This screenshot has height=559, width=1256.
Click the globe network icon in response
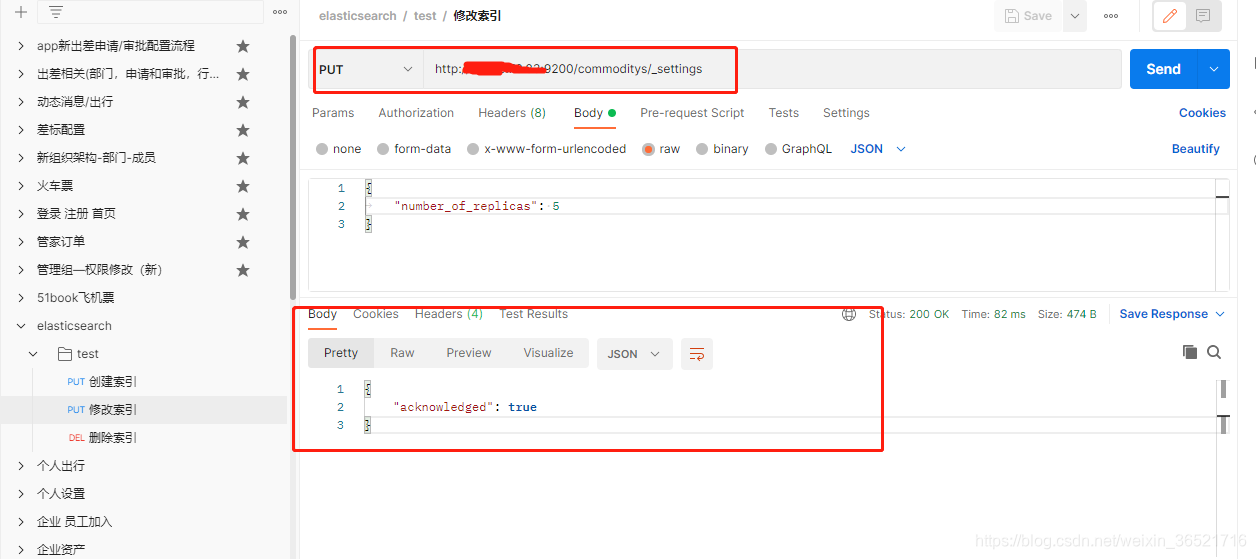pyautogui.click(x=849, y=314)
